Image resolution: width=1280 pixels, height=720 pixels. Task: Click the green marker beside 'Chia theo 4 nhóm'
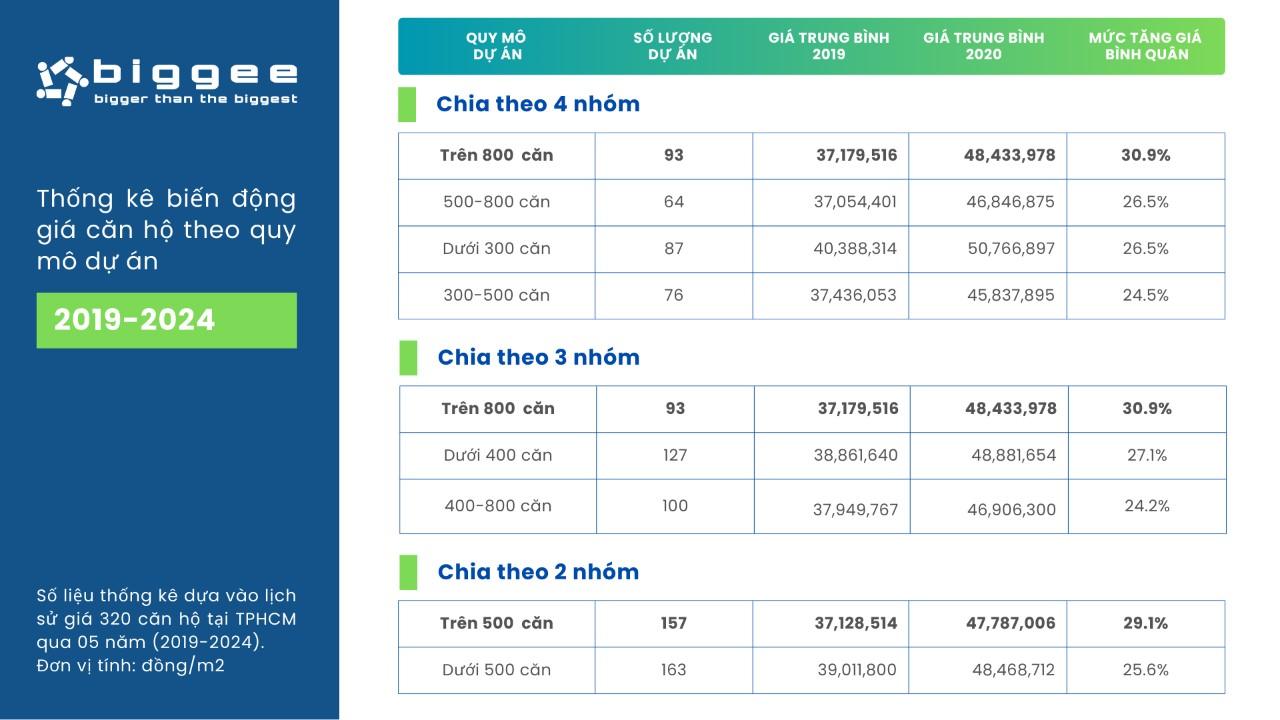click(407, 104)
